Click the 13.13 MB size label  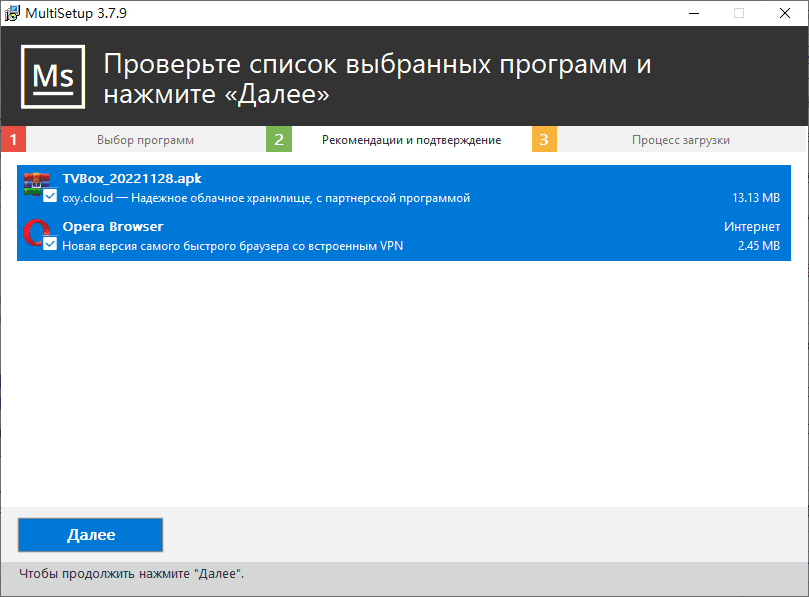(x=755, y=198)
